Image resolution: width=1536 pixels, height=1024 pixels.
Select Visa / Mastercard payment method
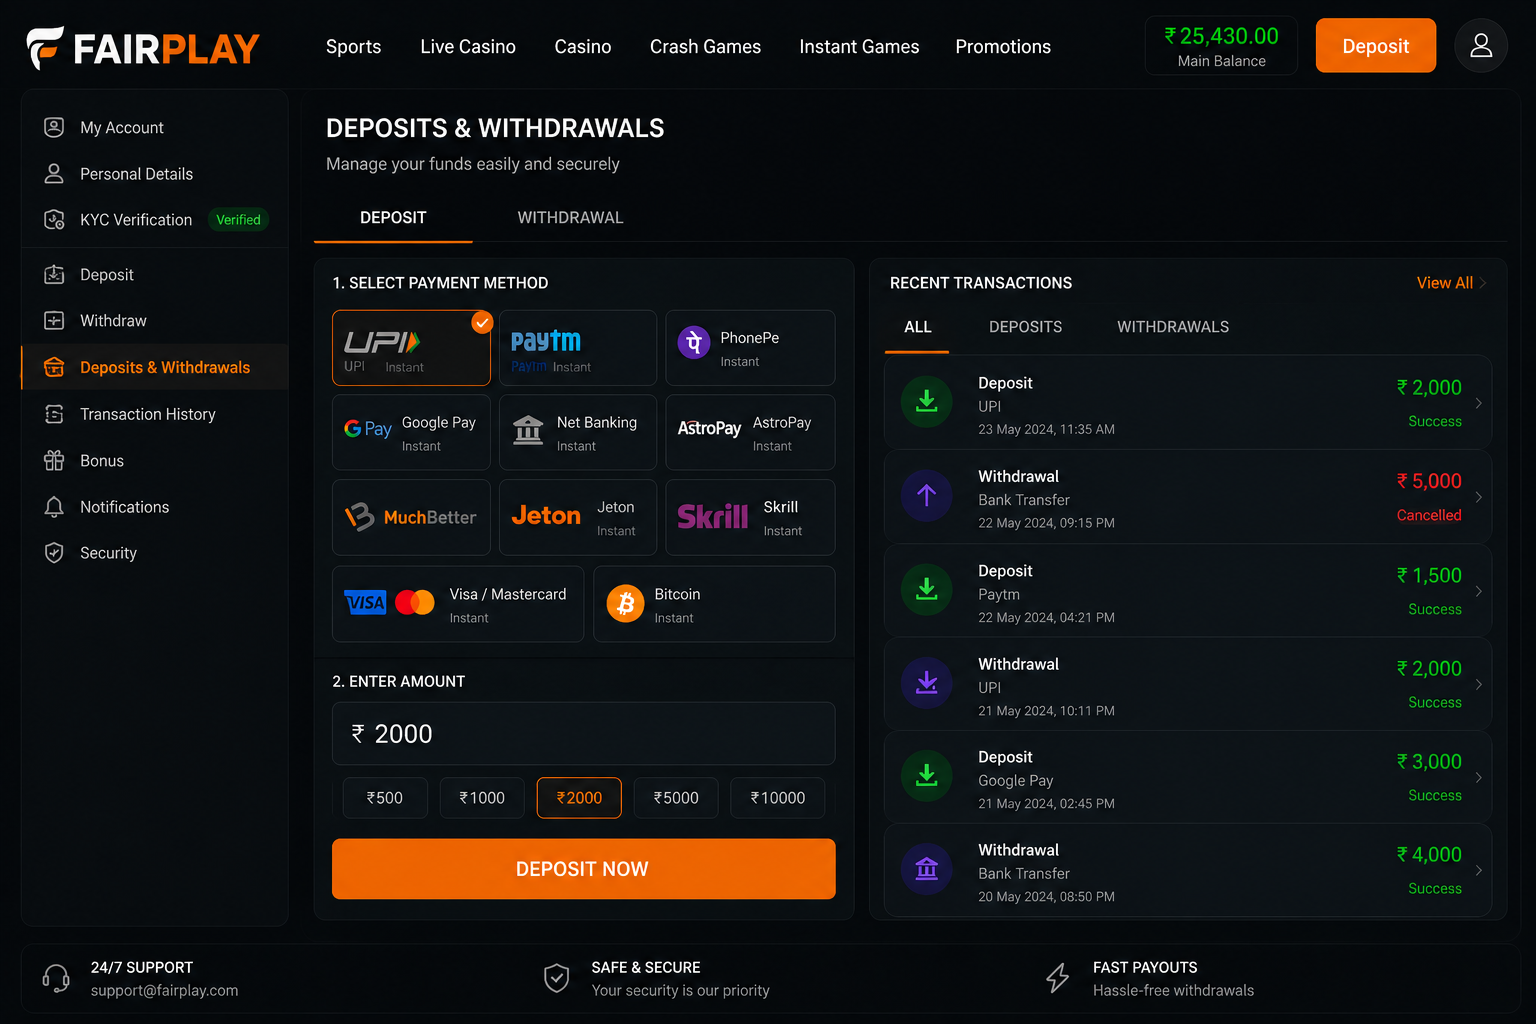pos(458,604)
